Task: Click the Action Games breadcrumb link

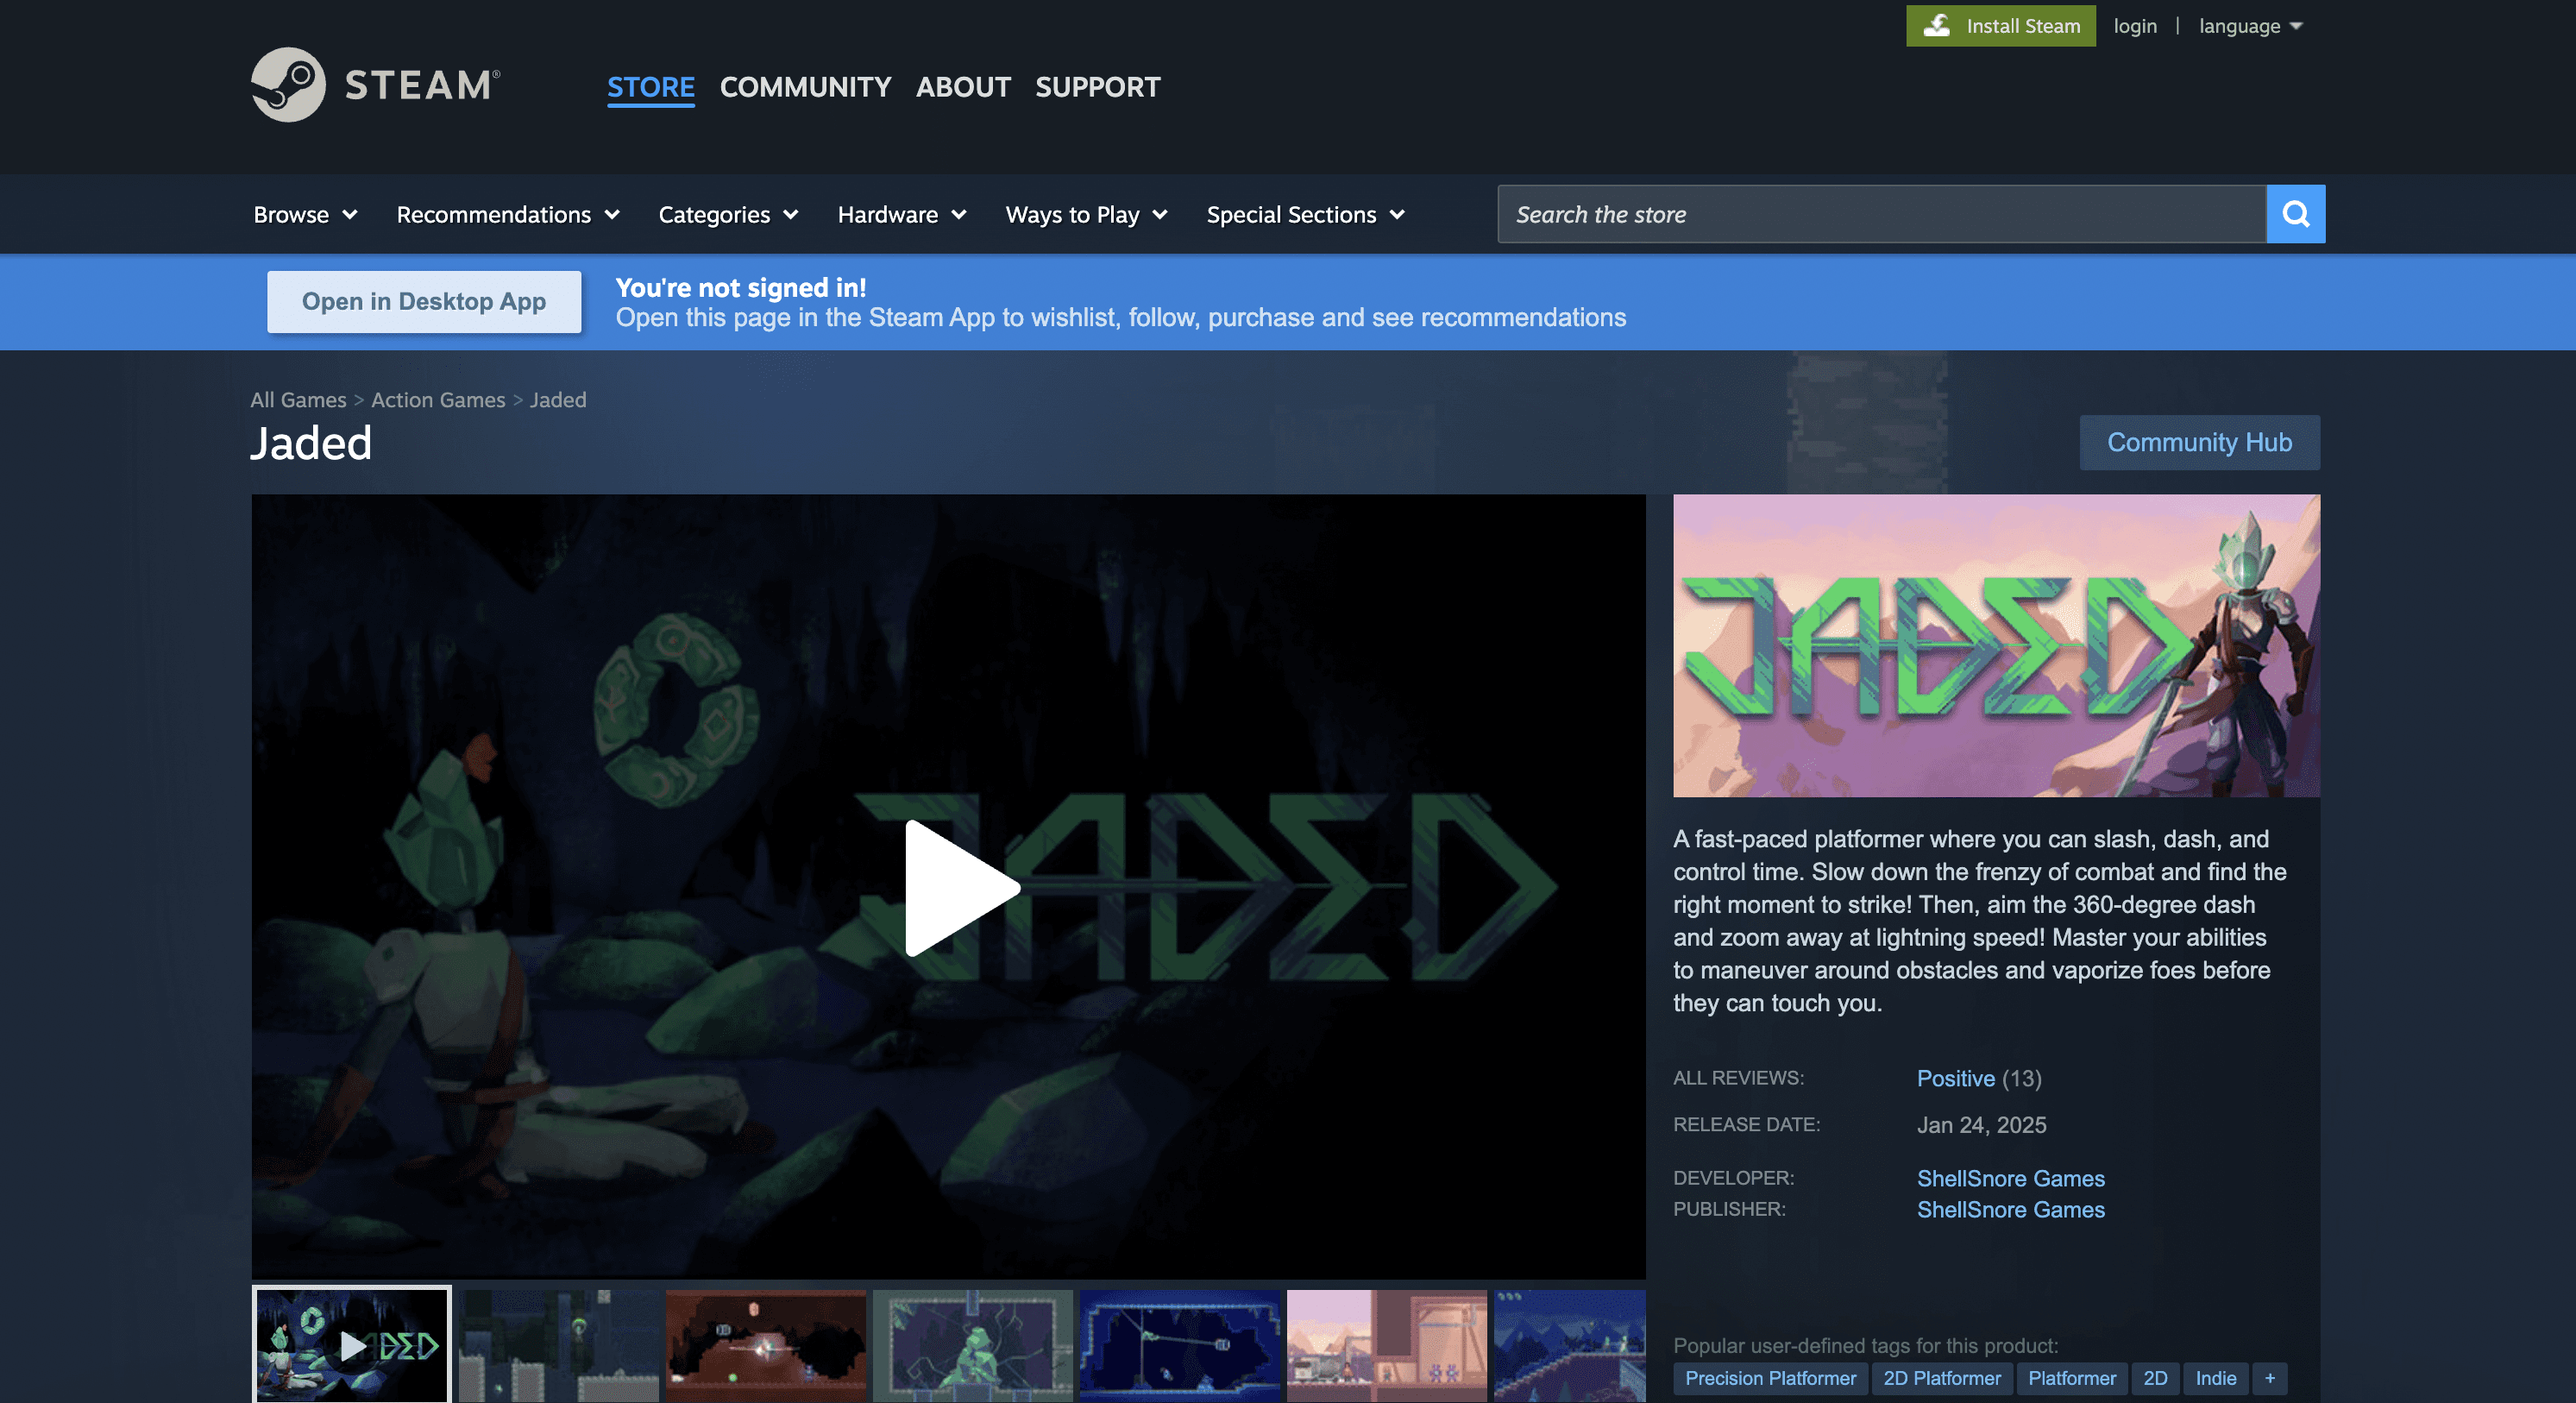Action: coord(438,400)
